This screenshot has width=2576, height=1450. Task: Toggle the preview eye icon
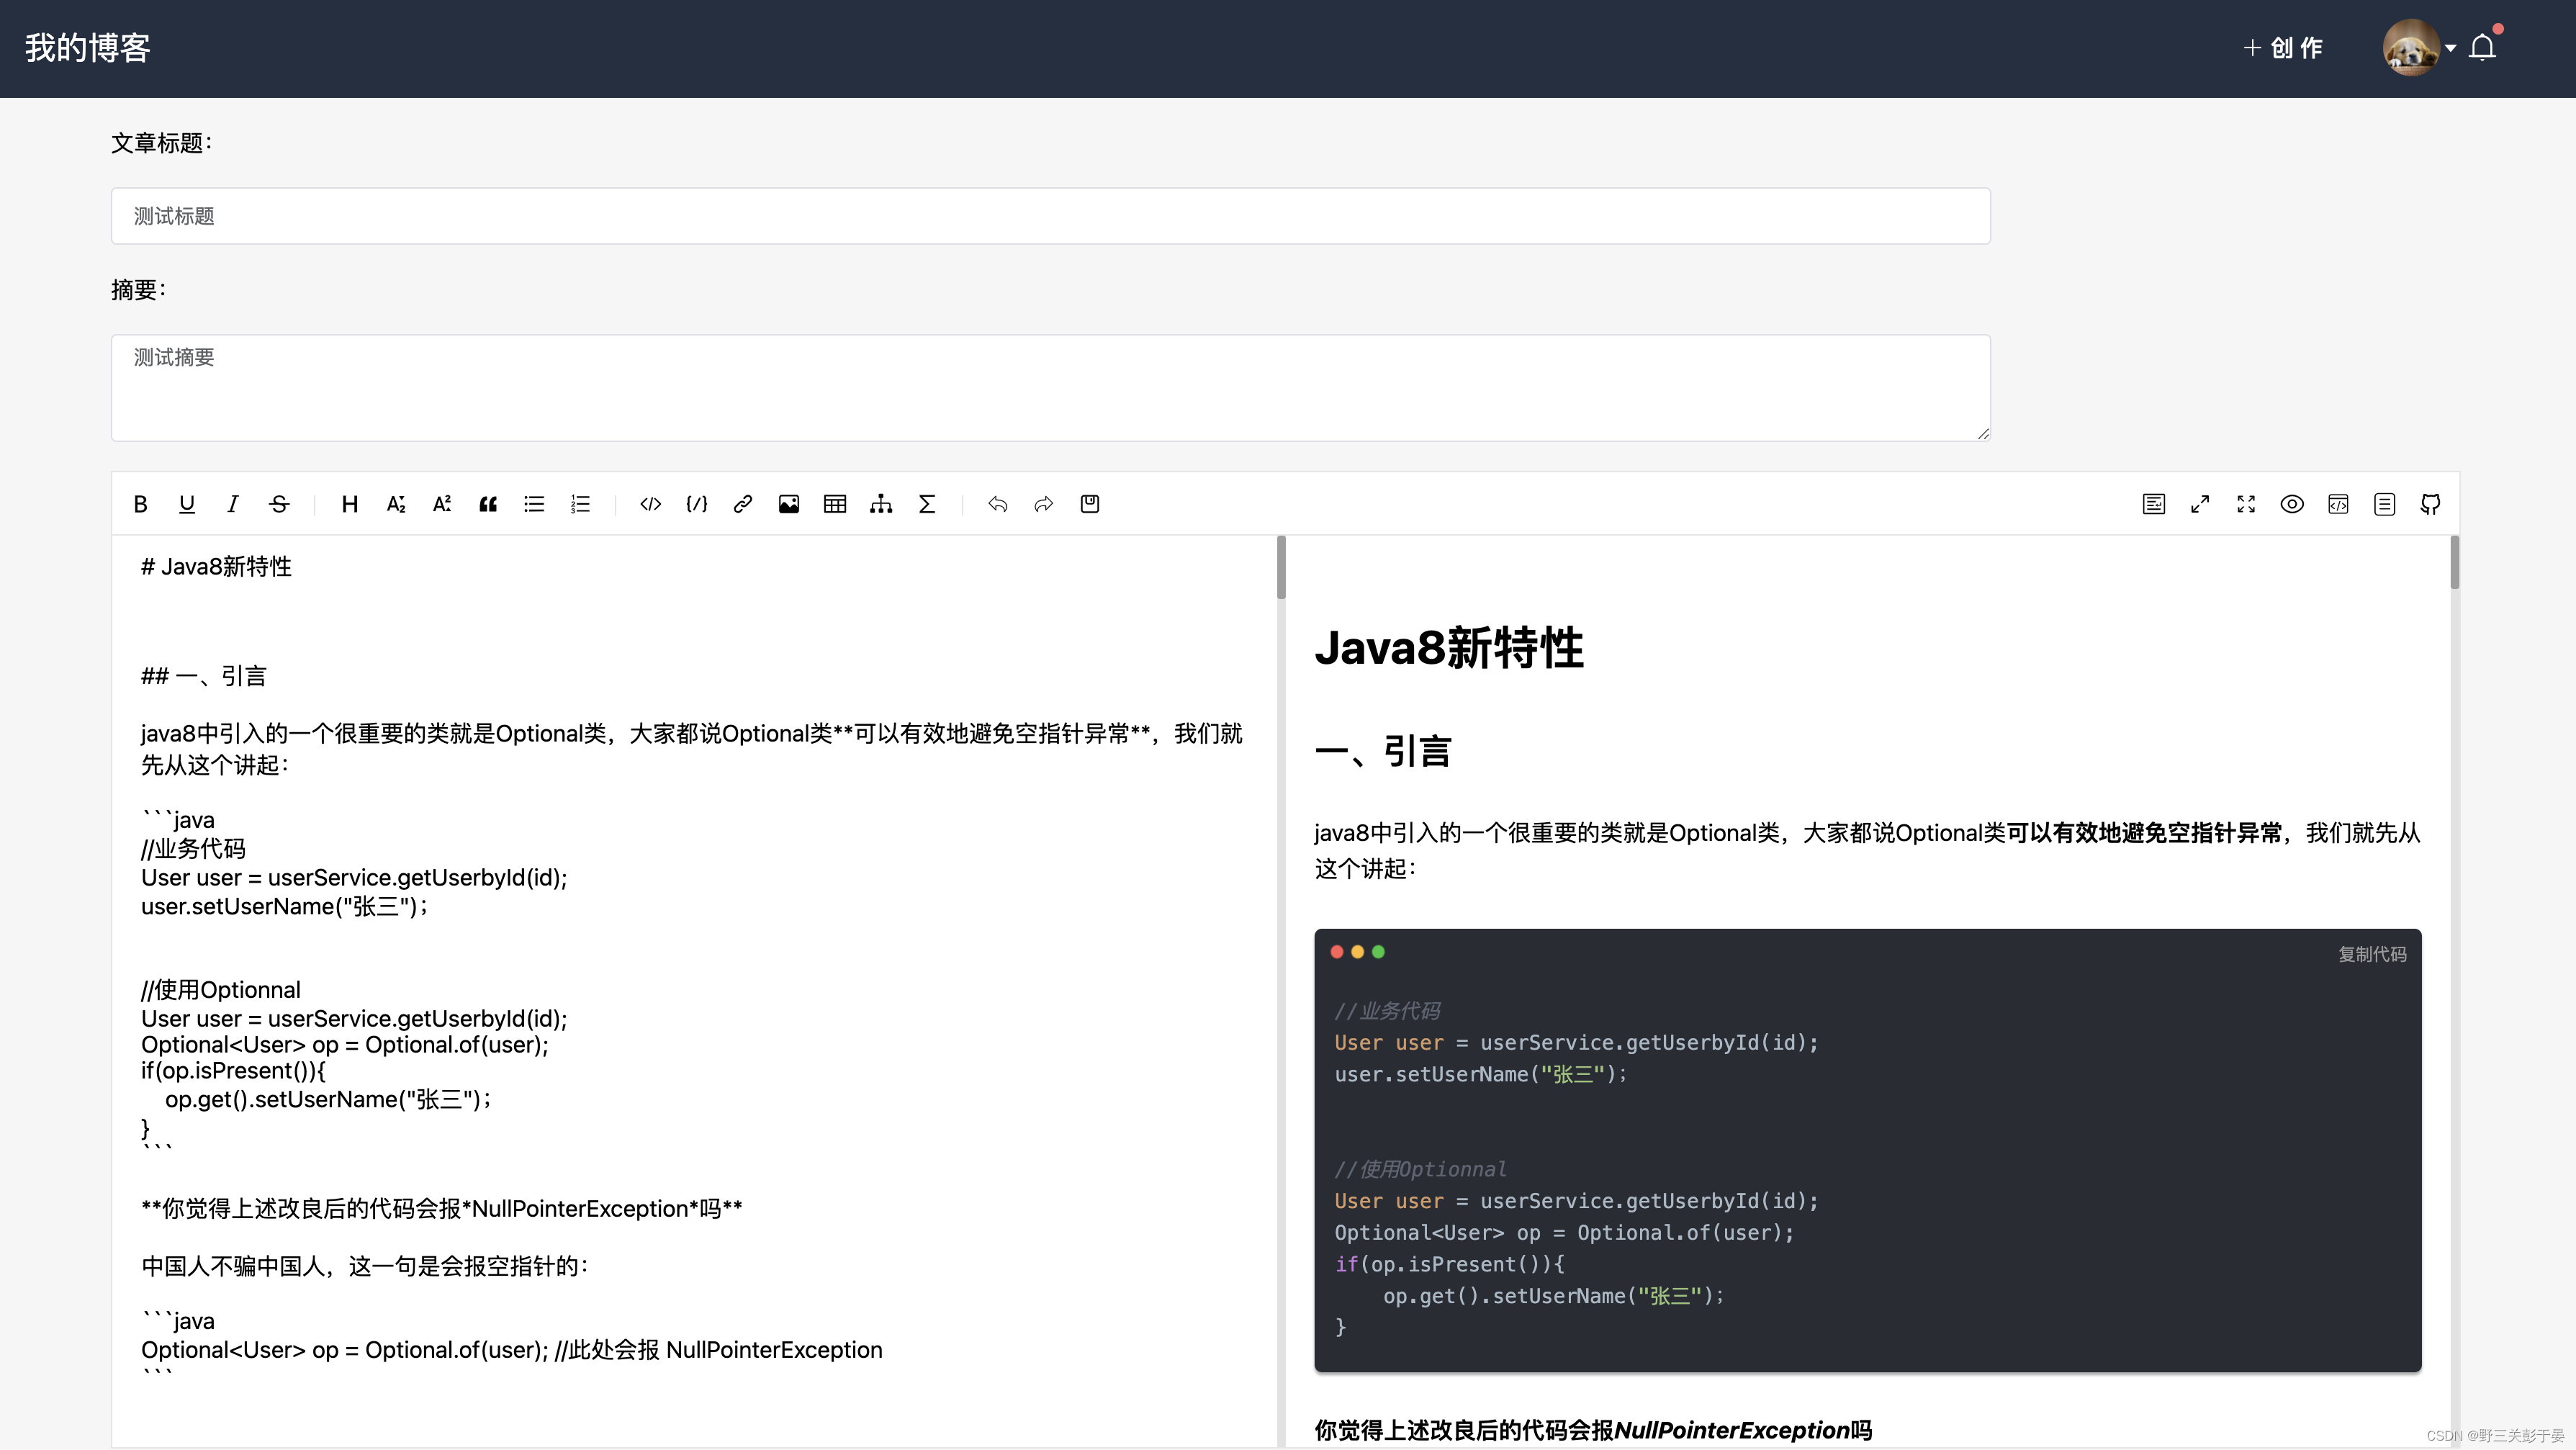(x=2292, y=504)
